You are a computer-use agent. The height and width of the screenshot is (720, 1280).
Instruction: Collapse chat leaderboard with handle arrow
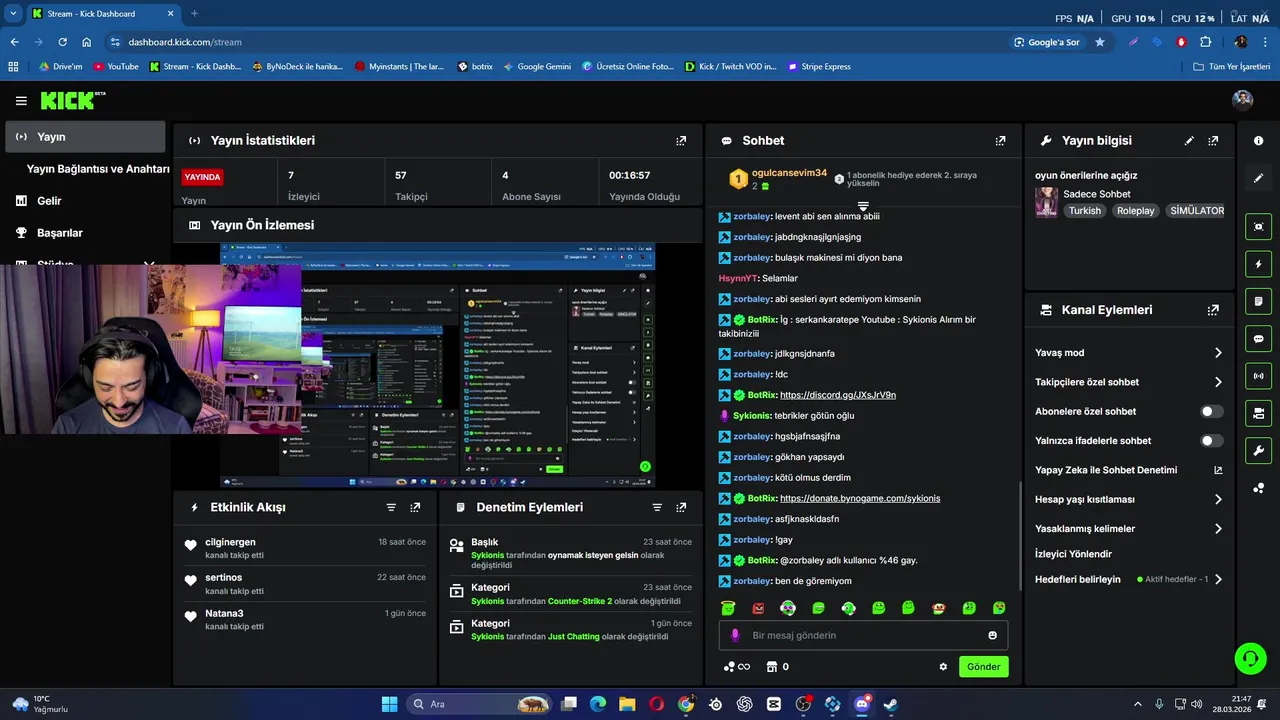(x=863, y=206)
